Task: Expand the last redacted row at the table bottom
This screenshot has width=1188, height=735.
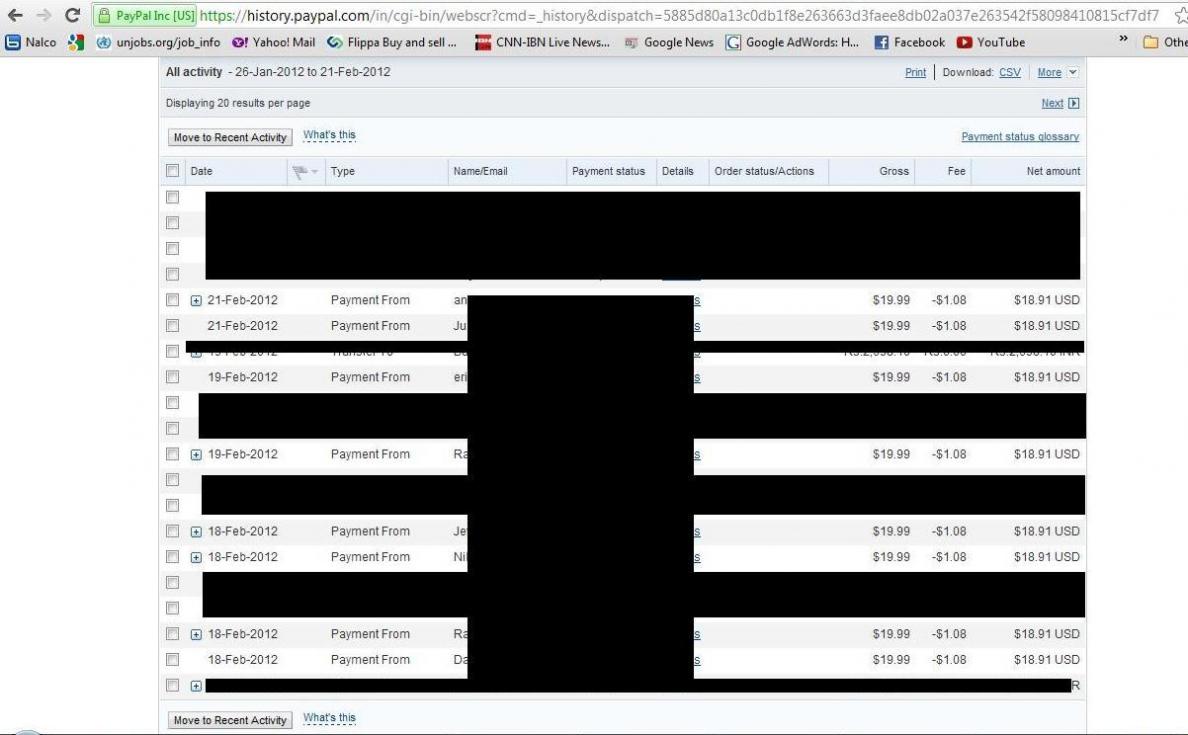Action: click(x=196, y=686)
